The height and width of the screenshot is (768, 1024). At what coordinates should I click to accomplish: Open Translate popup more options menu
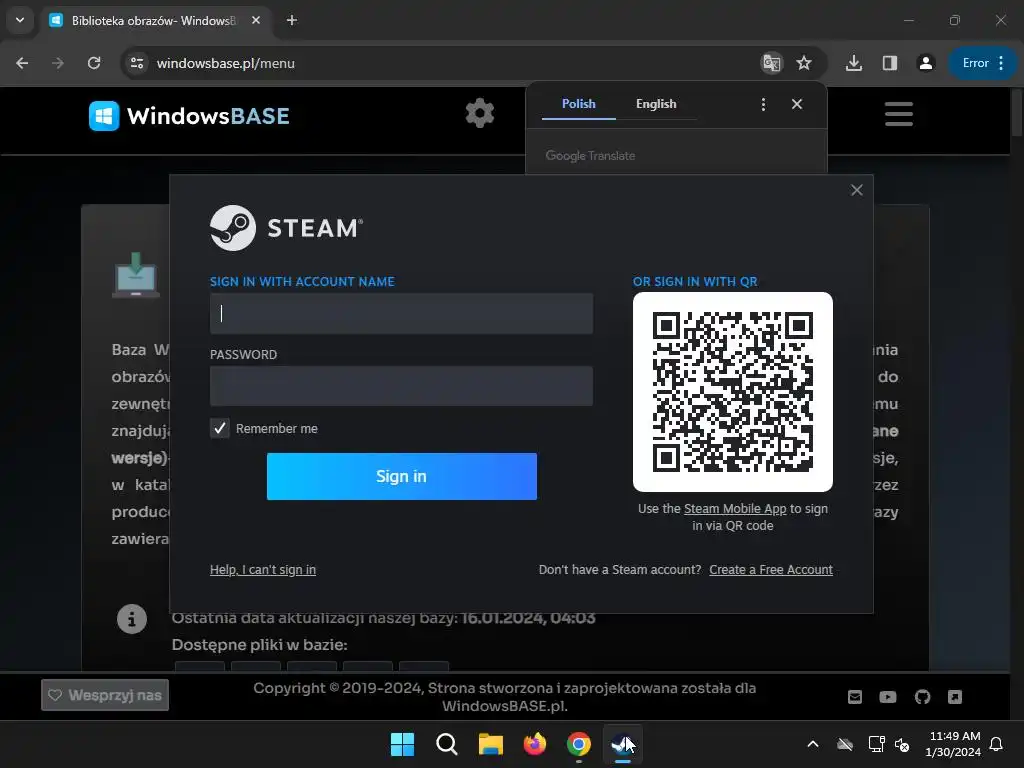(763, 104)
